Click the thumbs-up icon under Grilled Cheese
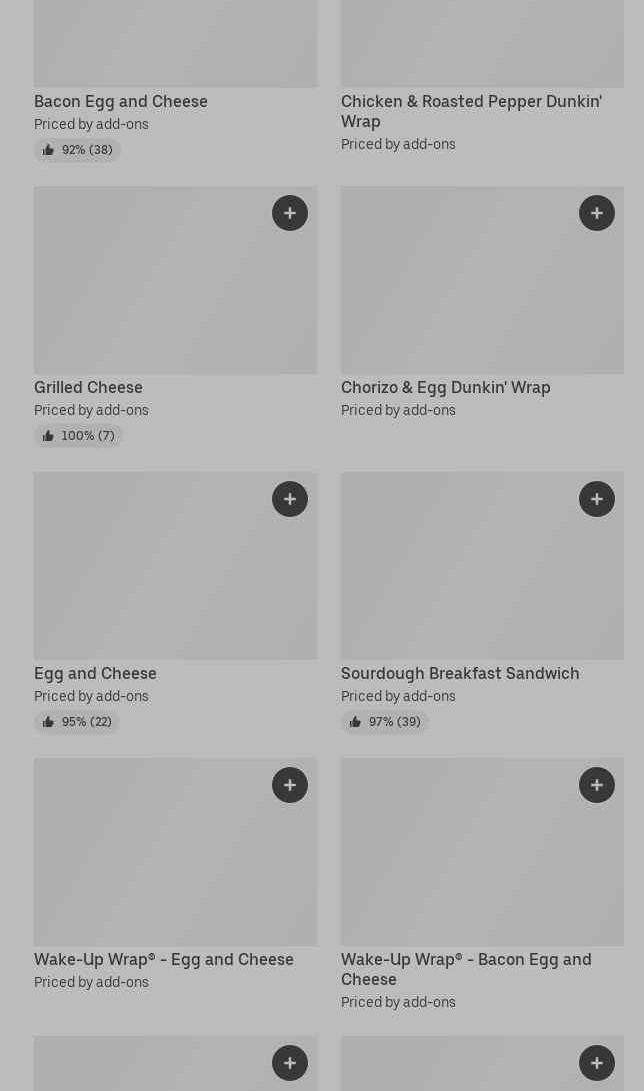 tap(48, 436)
